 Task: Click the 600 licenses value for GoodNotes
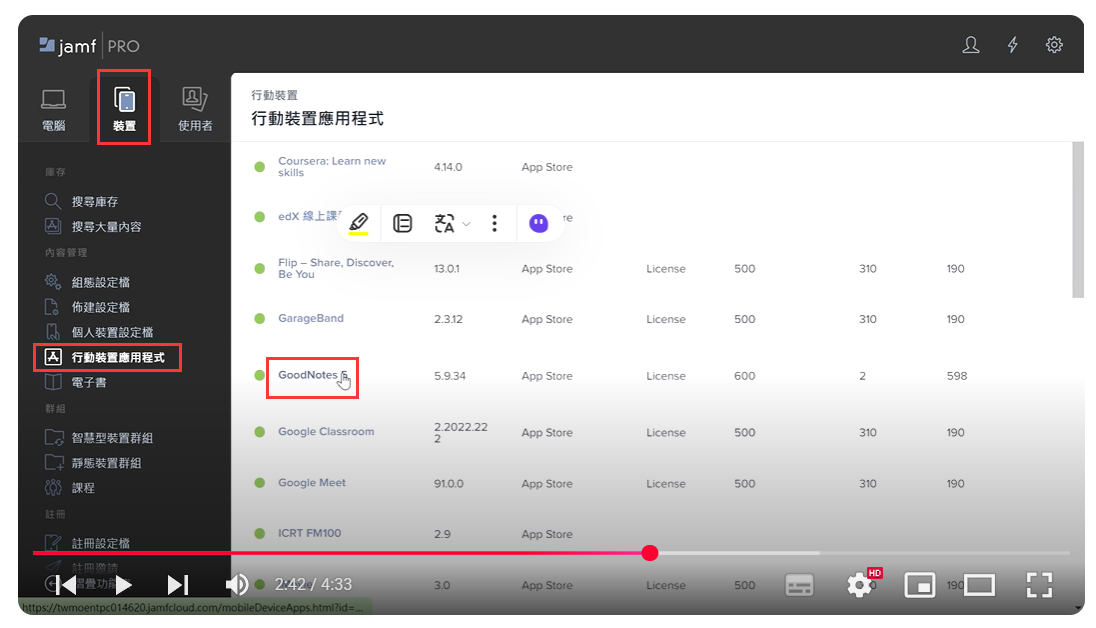click(x=744, y=376)
